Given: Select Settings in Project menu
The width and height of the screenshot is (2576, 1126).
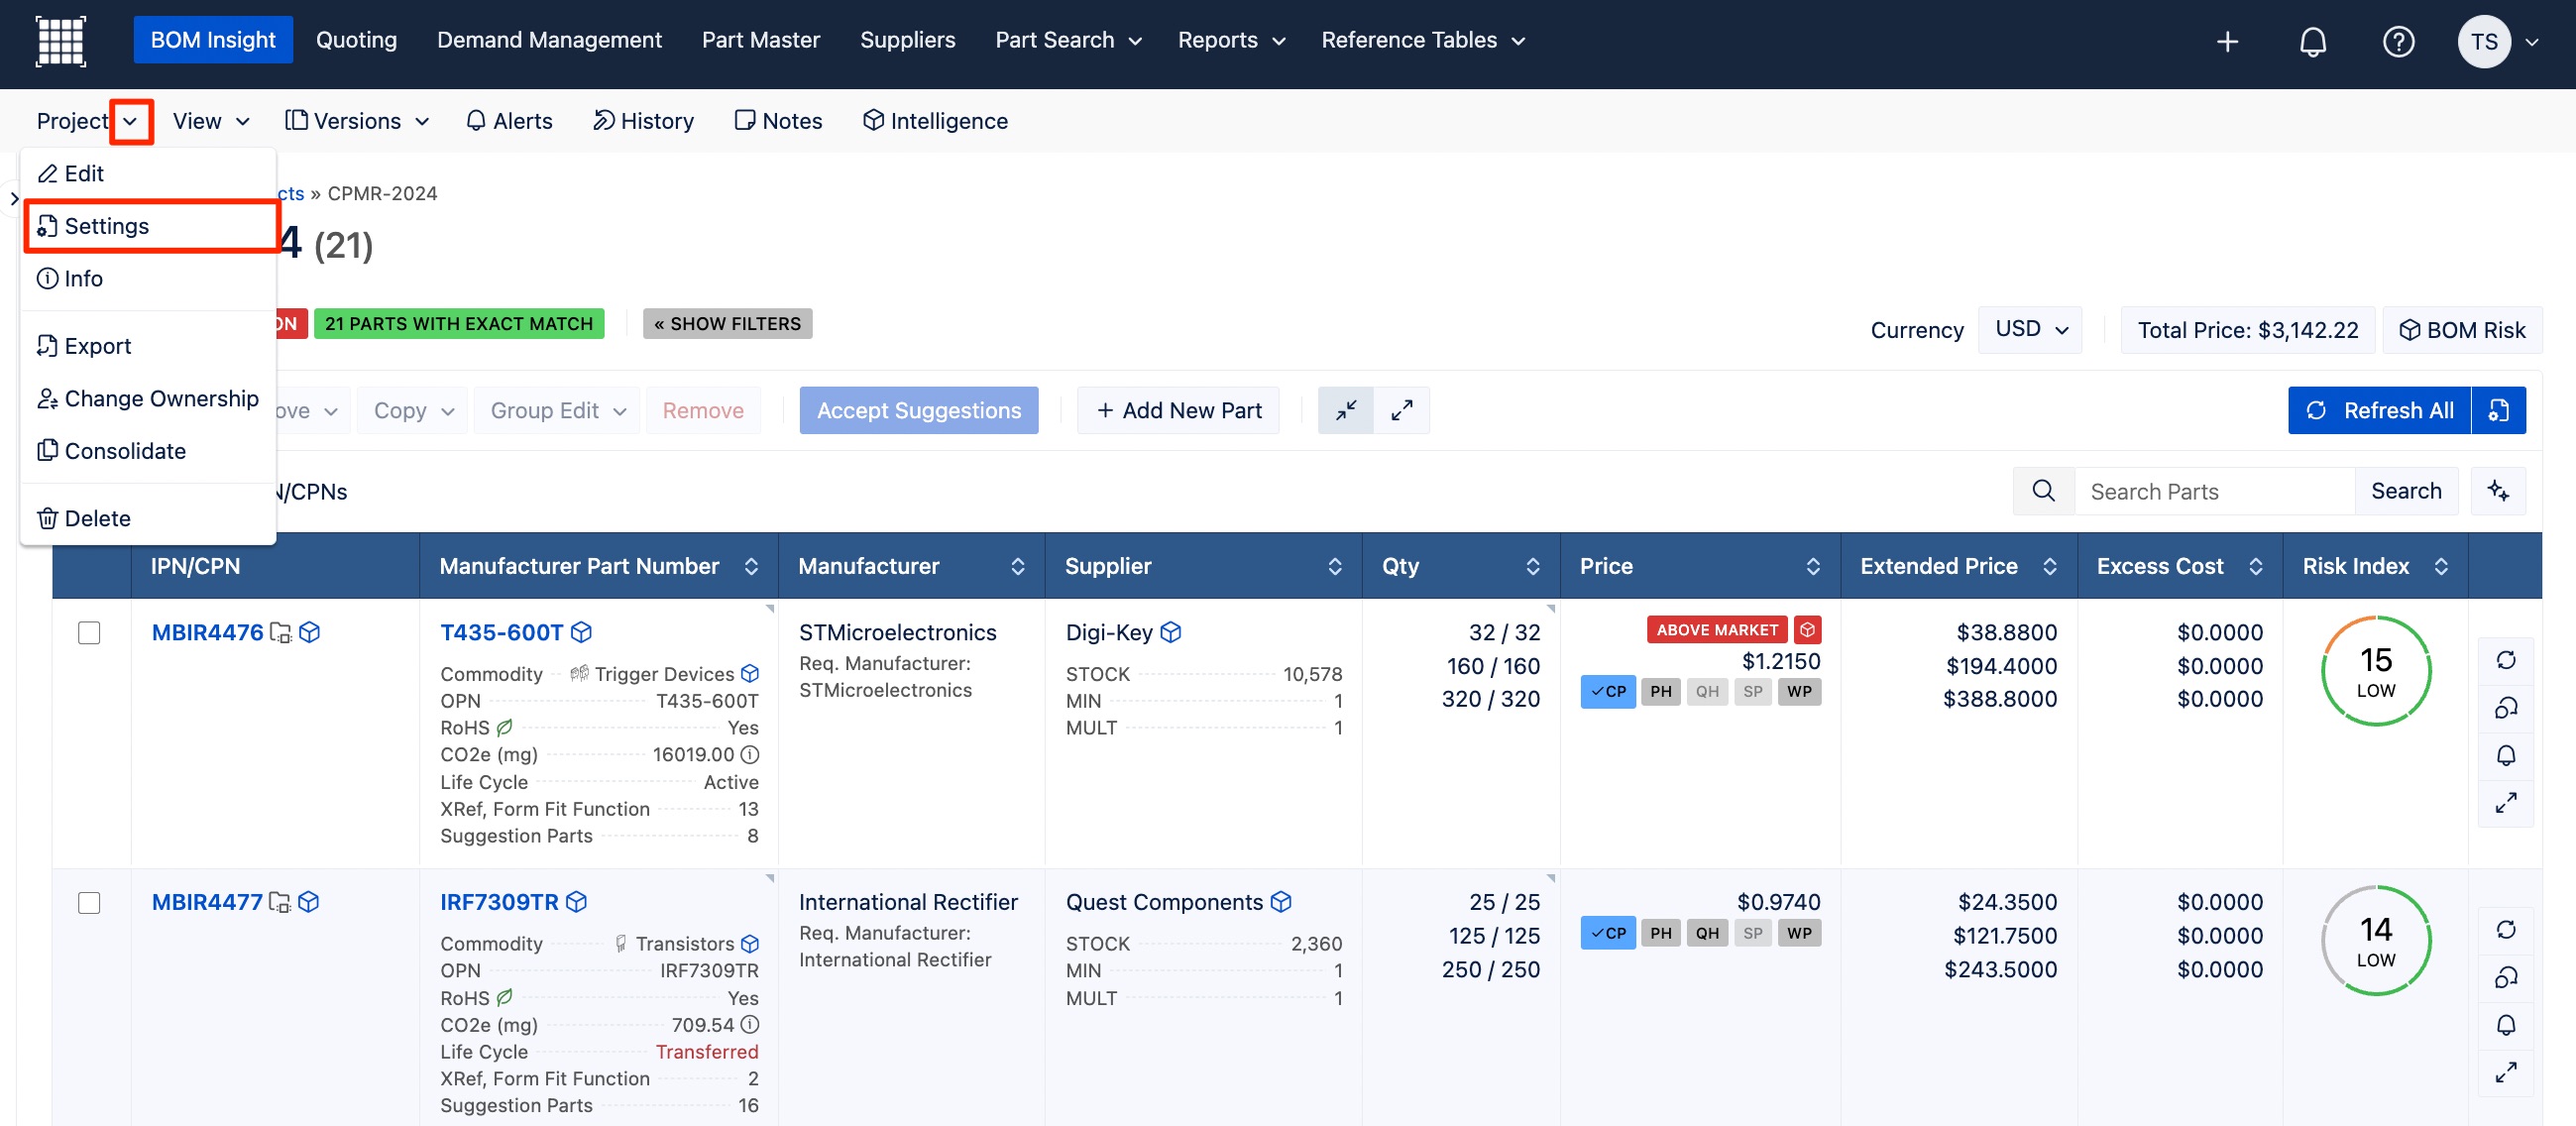Looking at the screenshot, I should [150, 226].
